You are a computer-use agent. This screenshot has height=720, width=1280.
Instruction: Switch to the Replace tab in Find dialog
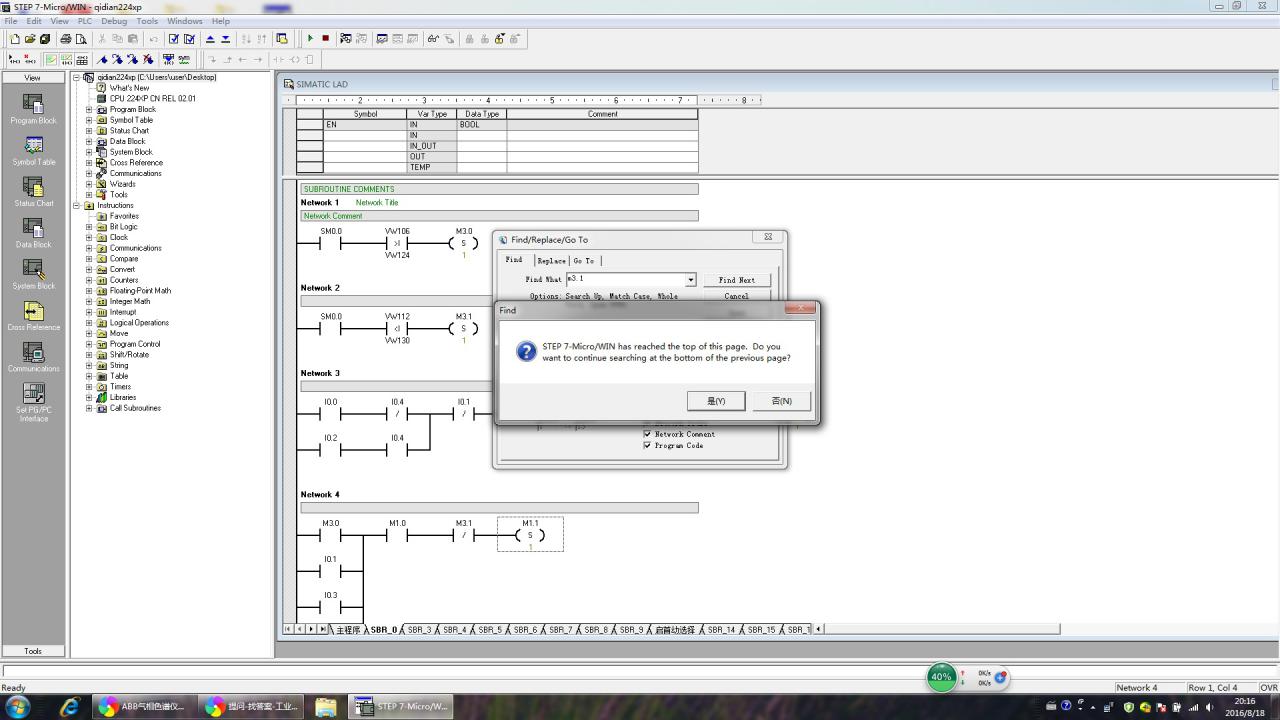551,260
